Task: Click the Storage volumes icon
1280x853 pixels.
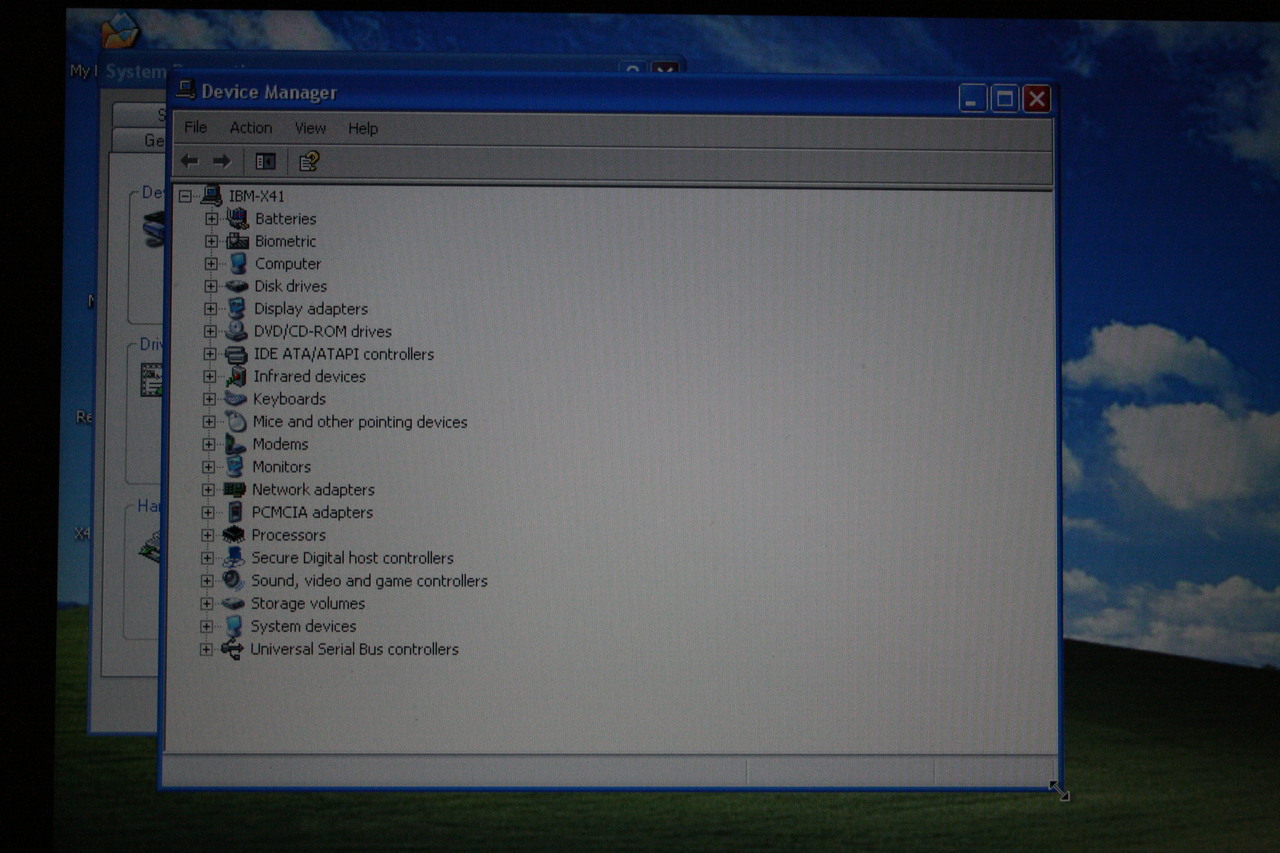Action: pyautogui.click(x=233, y=604)
